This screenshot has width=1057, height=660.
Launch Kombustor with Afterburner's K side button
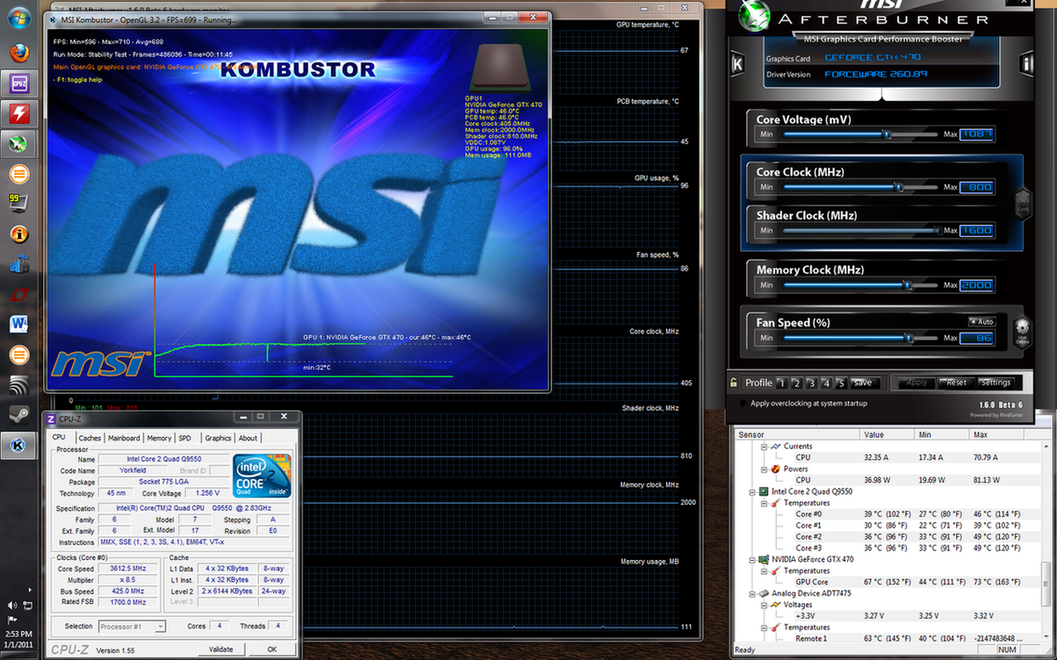pos(737,64)
